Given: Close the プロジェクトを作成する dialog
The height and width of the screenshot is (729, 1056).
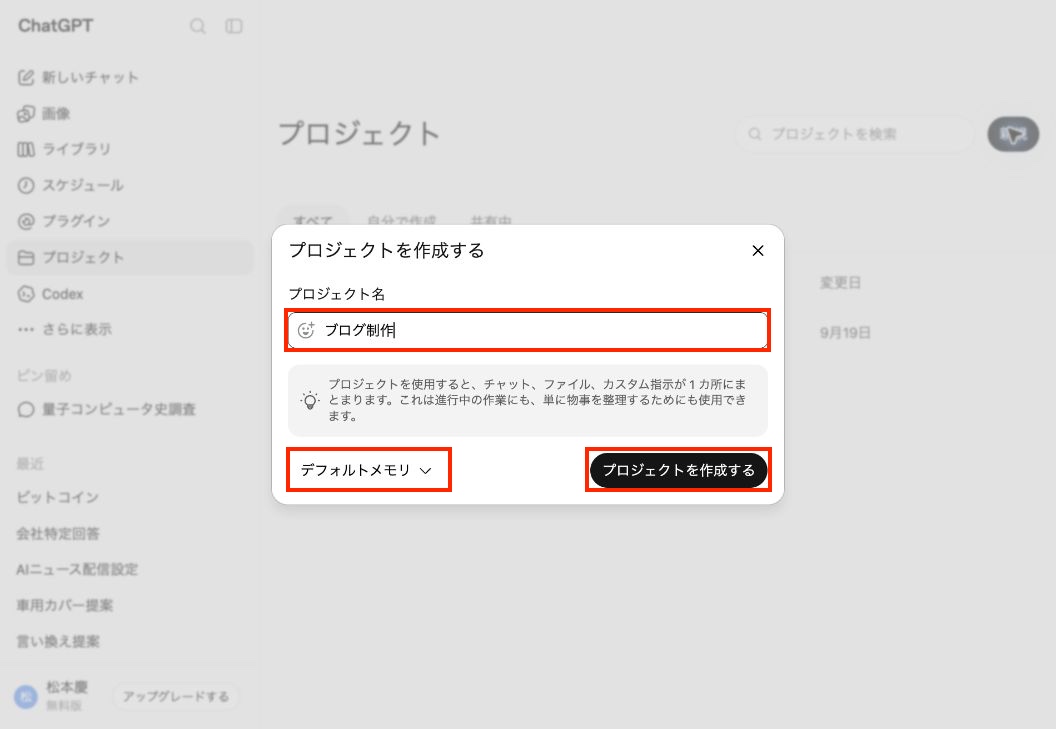Looking at the screenshot, I should [x=758, y=251].
